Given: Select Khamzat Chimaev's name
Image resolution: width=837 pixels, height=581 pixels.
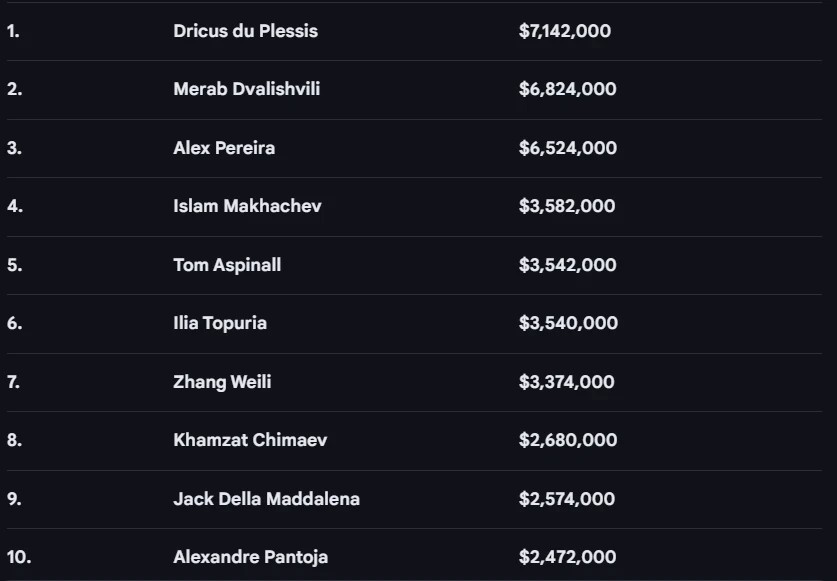Looking at the screenshot, I should 250,440.
